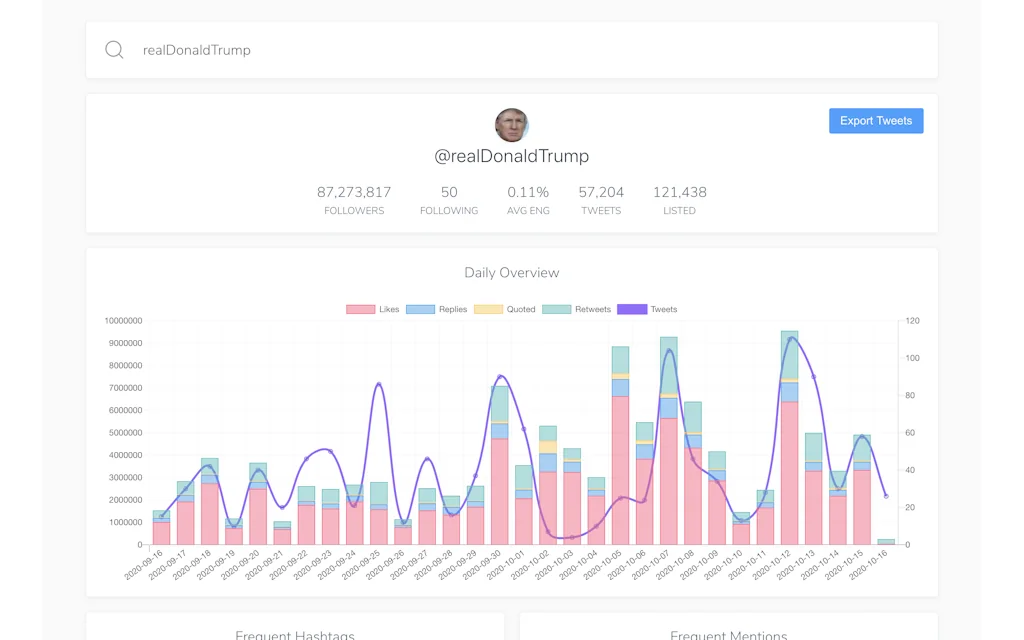The height and width of the screenshot is (640, 1024).
Task: Click the Likes legend label
Action: coord(389,310)
